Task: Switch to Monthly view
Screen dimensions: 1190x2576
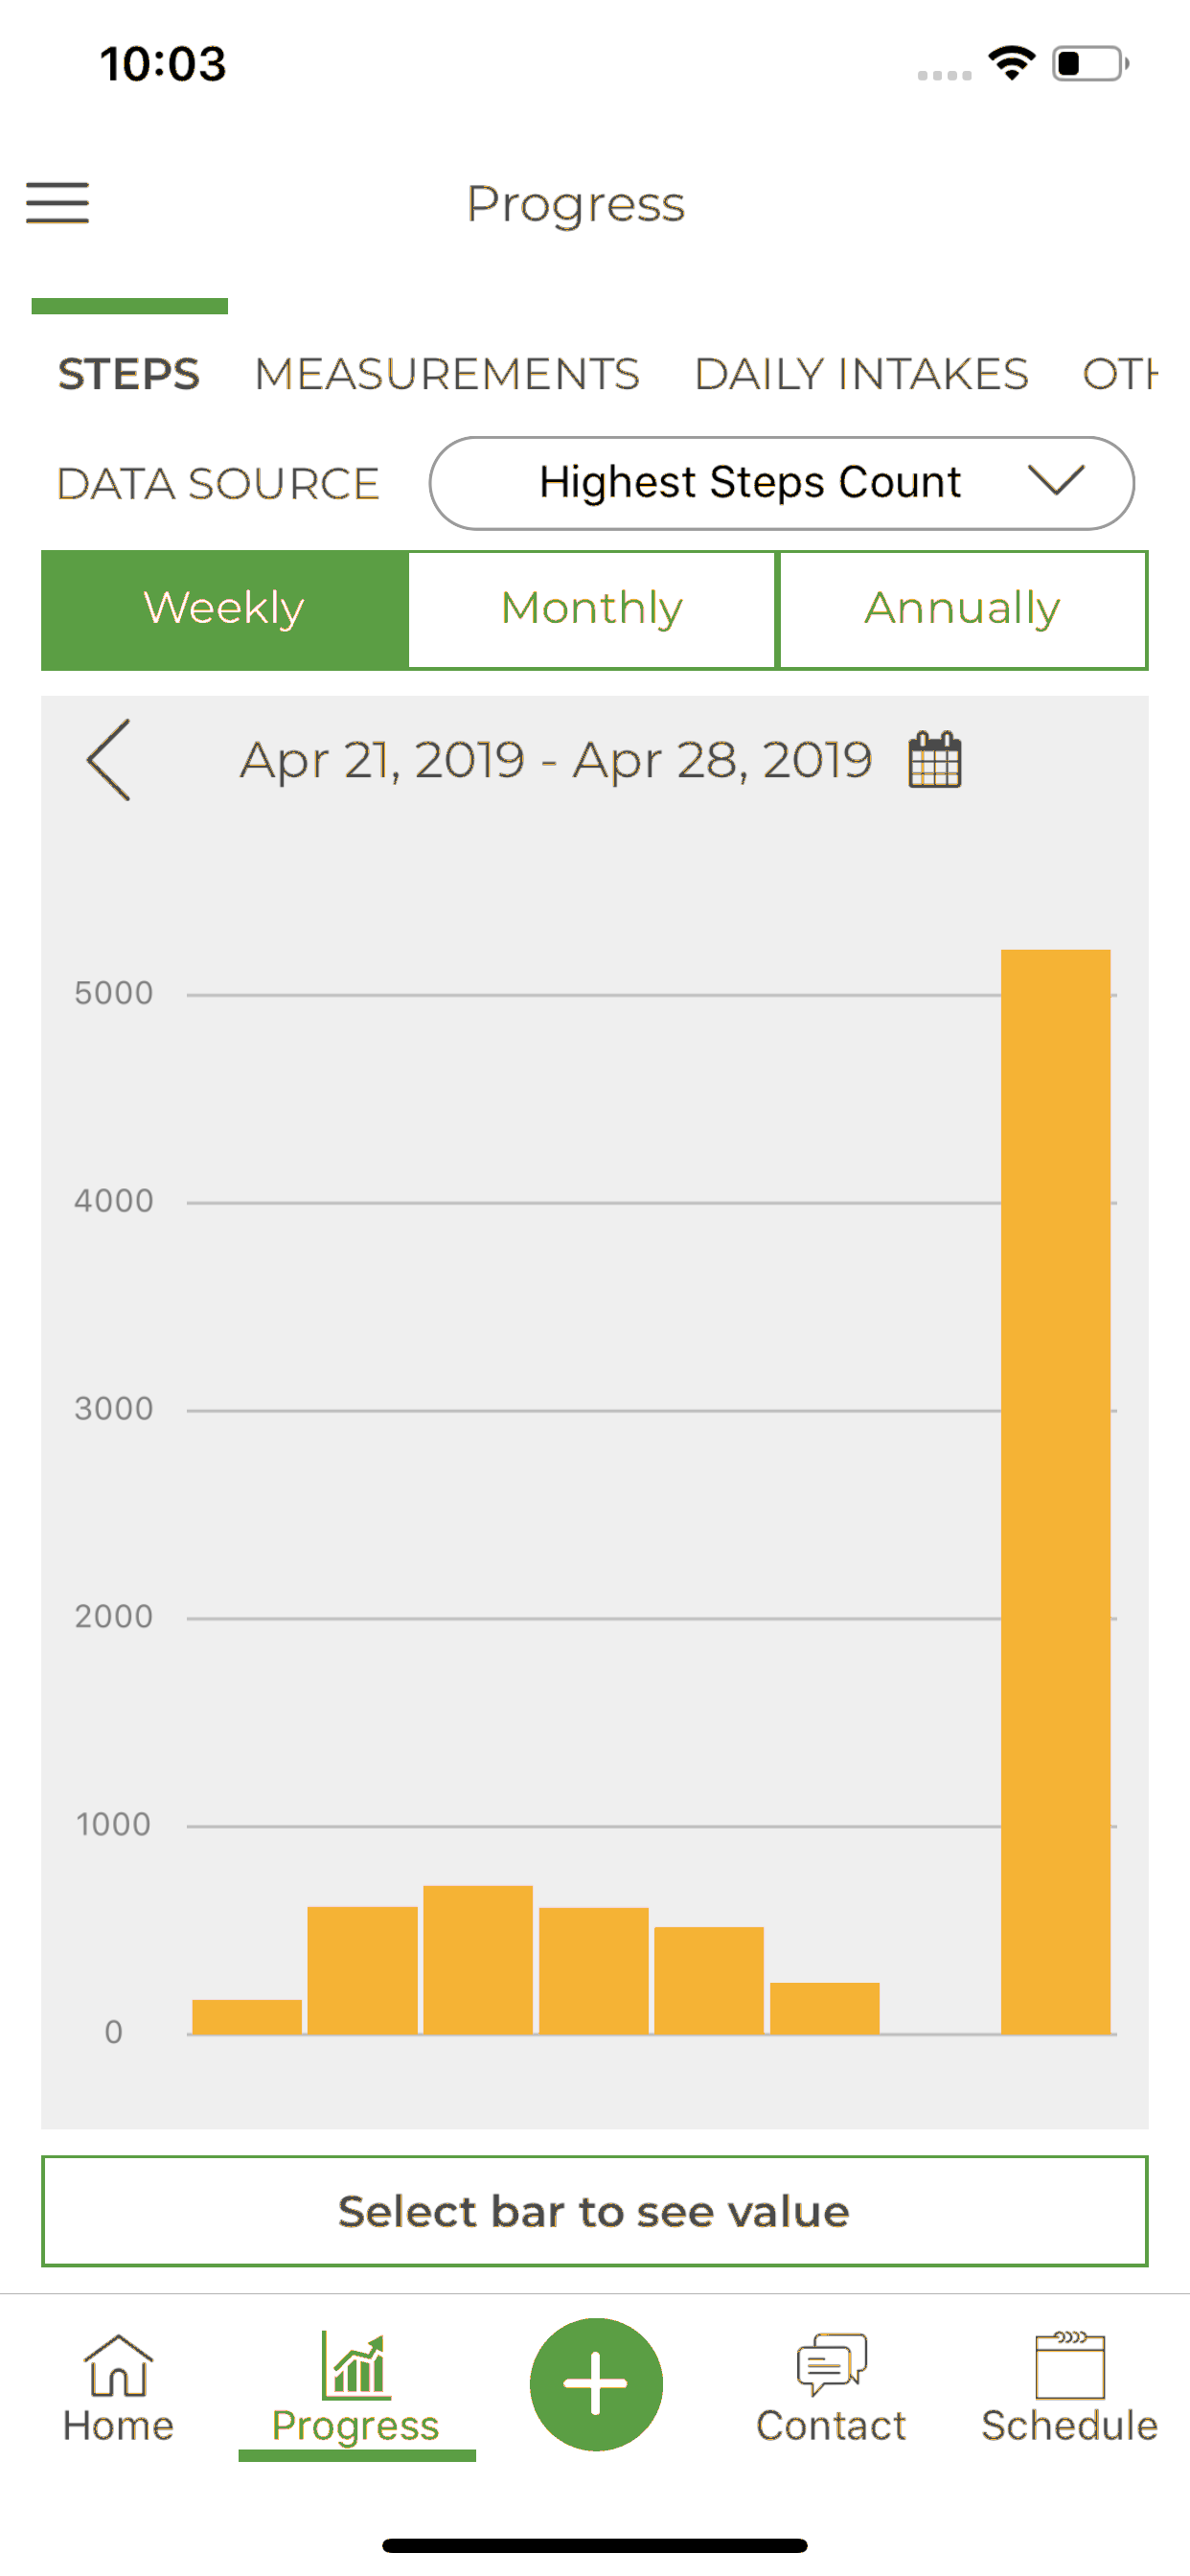Action: (x=592, y=609)
